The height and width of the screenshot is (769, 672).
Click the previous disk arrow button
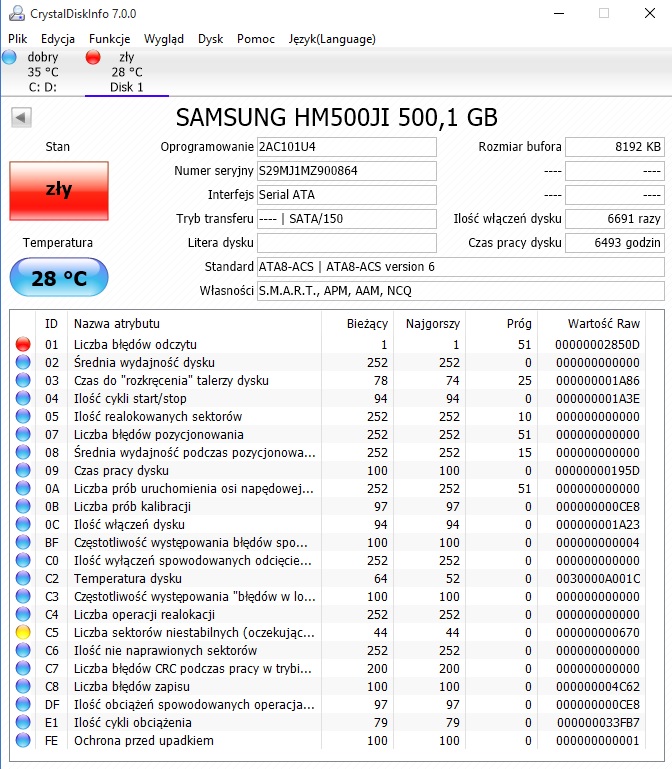click(x=21, y=117)
